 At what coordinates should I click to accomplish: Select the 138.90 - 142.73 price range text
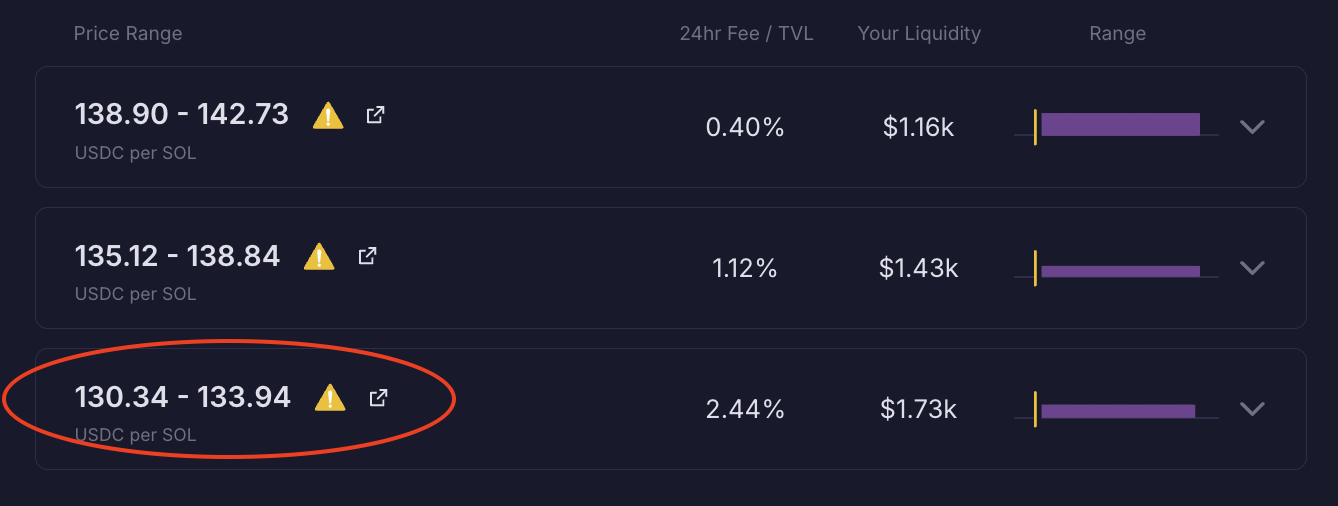[x=182, y=115]
